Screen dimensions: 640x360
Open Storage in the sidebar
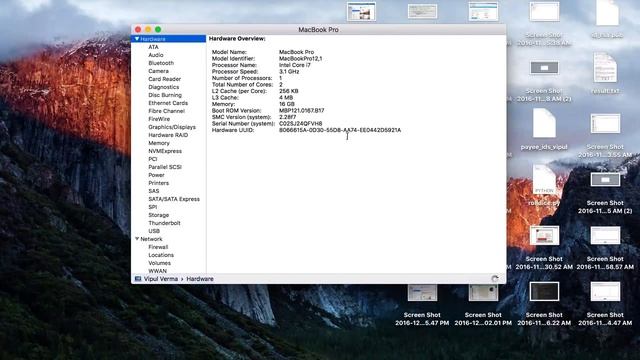(x=158, y=215)
